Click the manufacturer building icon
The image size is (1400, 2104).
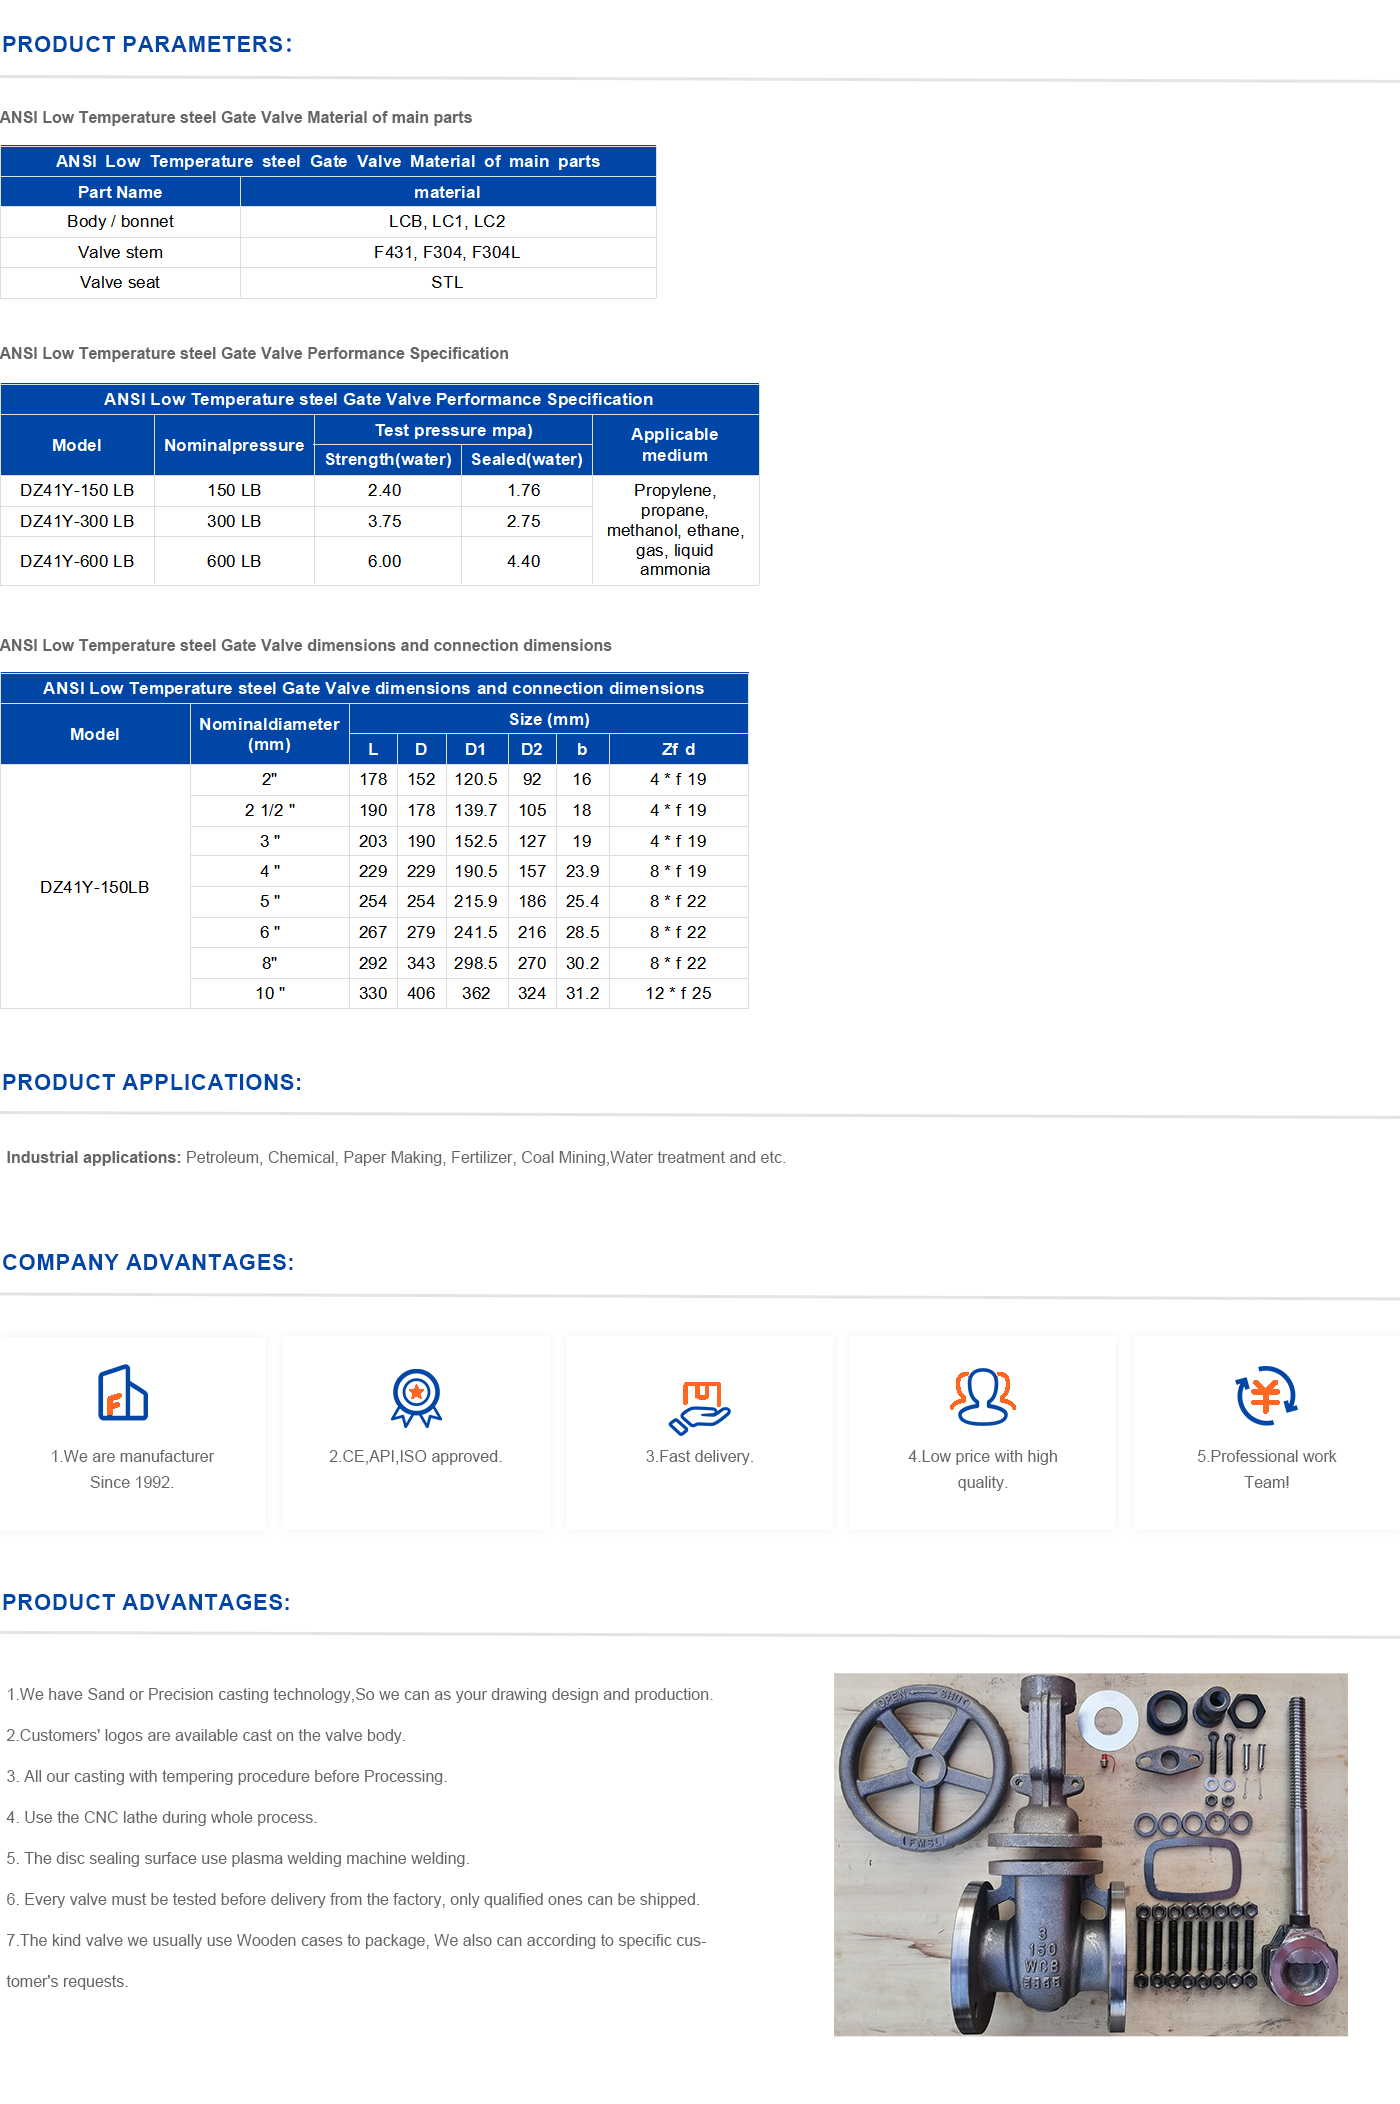pos(122,1393)
